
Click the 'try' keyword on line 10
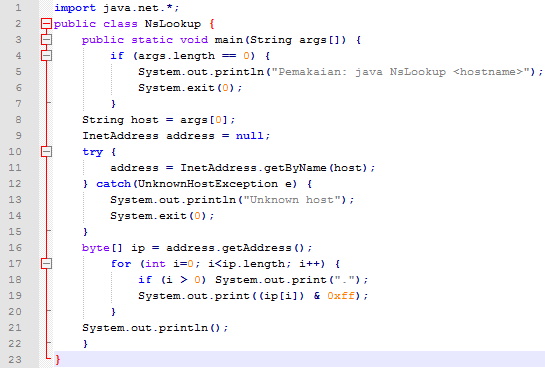point(93,152)
